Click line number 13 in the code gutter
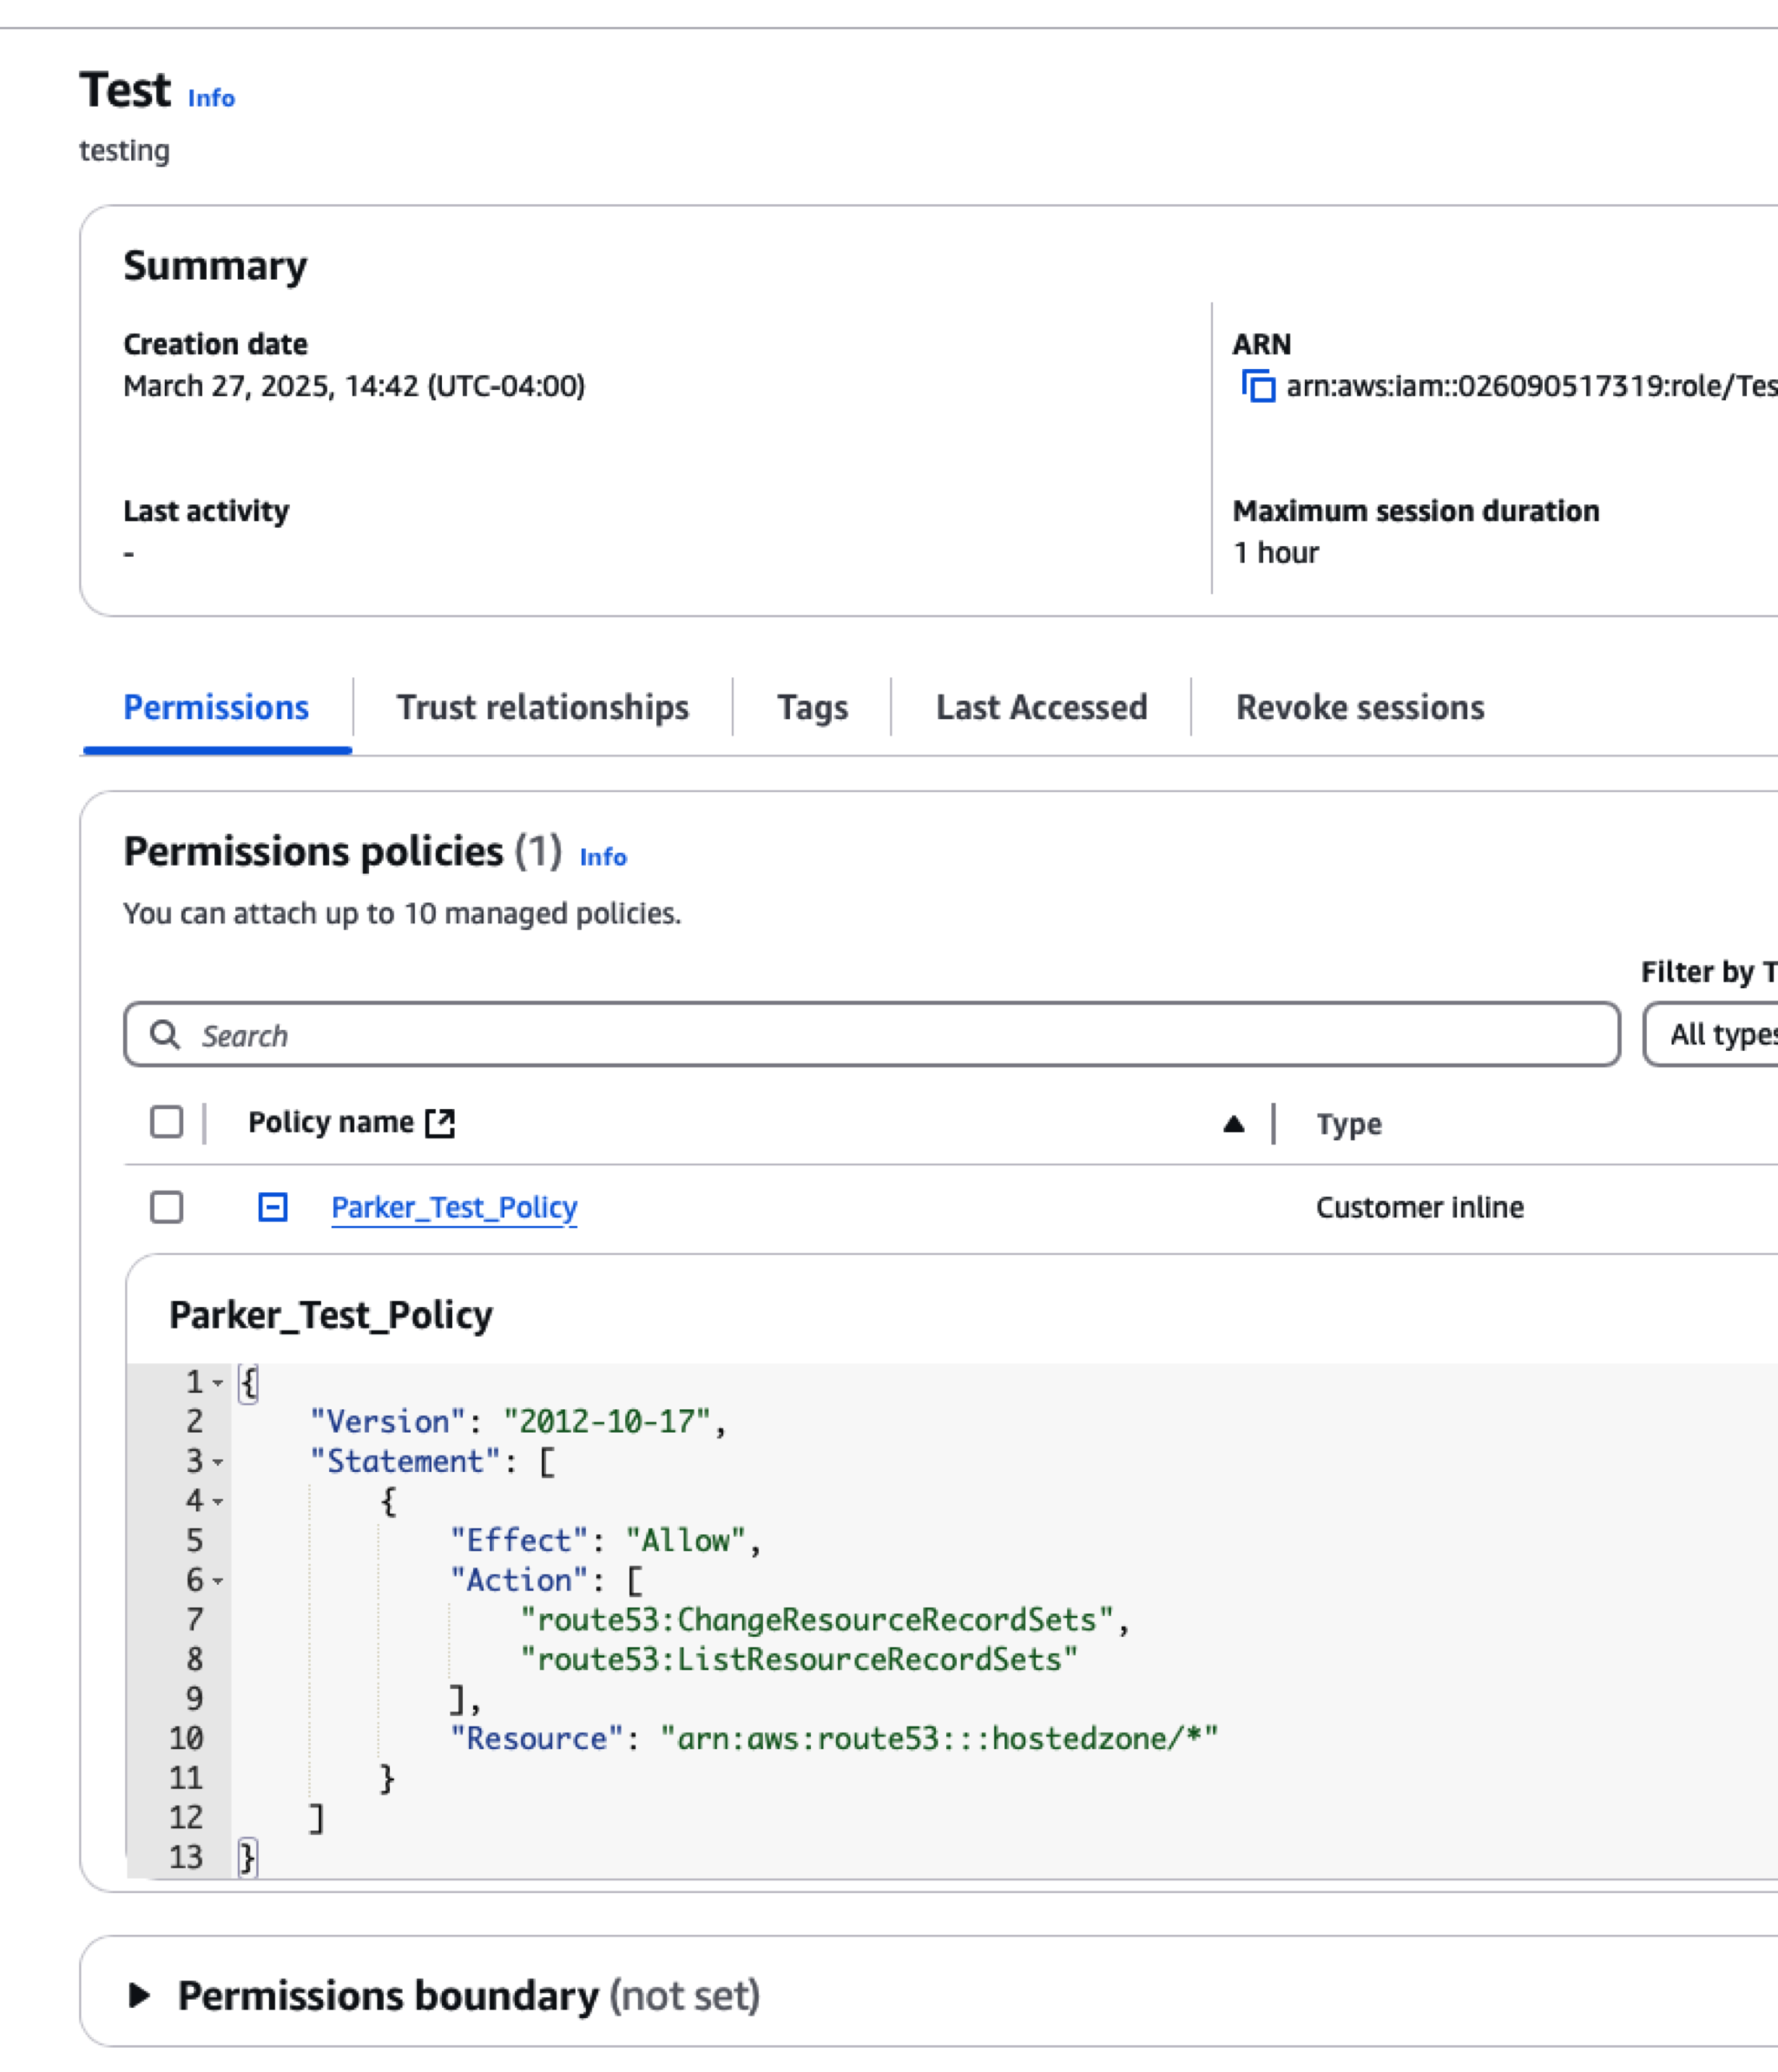This screenshot has height=2072, width=1778. (x=186, y=1858)
